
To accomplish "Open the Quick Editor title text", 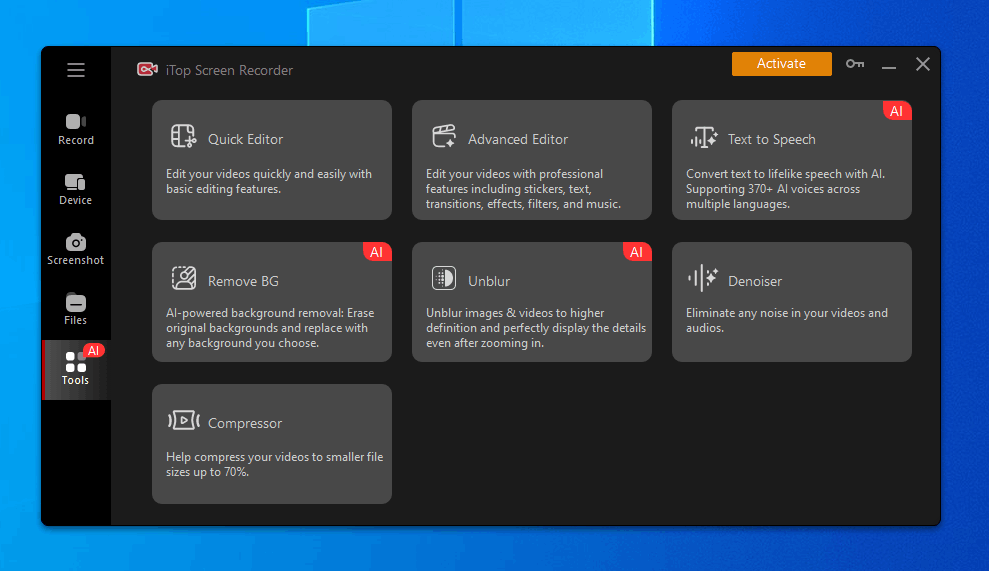I will tap(245, 139).
